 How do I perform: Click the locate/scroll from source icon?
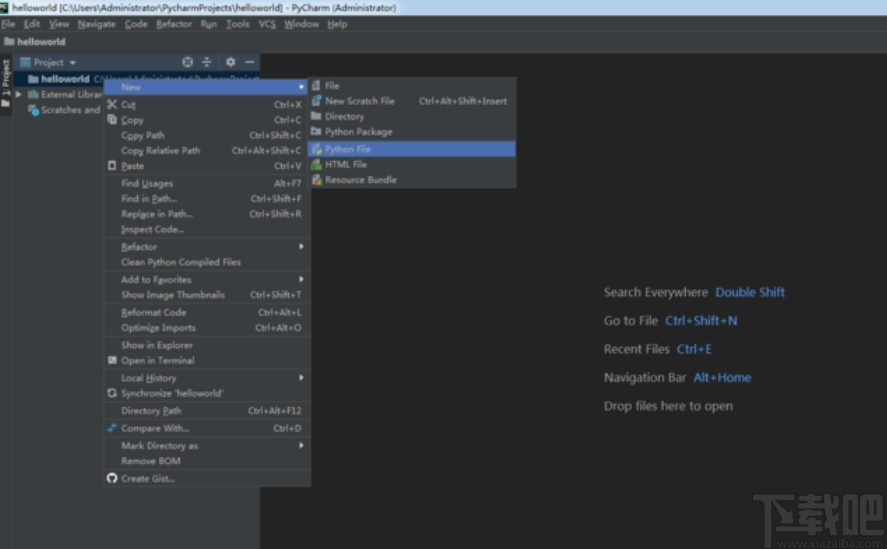coord(187,62)
